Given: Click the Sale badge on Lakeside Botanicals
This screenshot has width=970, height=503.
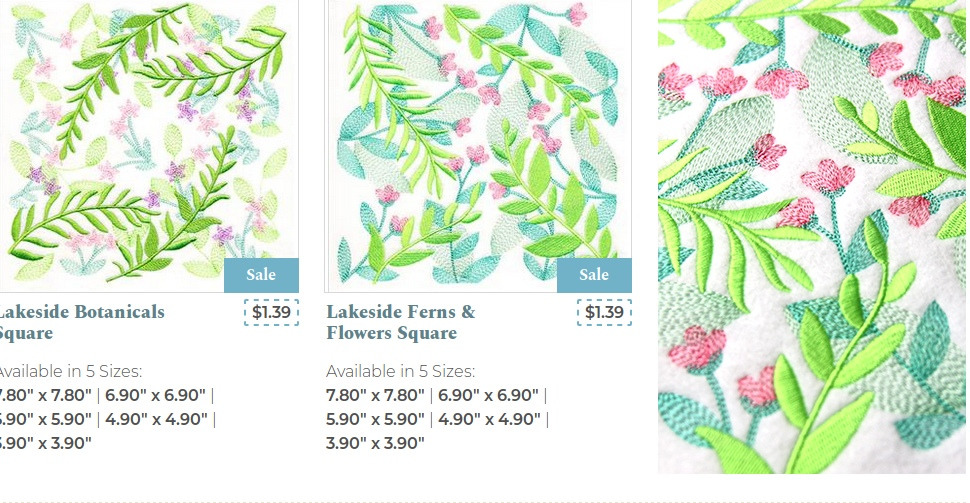Looking at the screenshot, I should click(x=261, y=275).
